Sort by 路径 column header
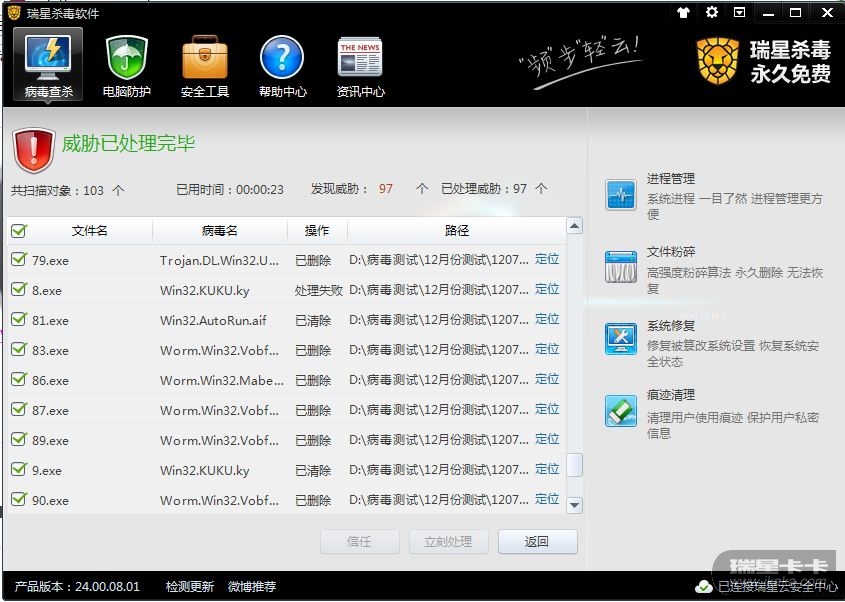Image resolution: width=845 pixels, height=602 pixels. (456, 231)
